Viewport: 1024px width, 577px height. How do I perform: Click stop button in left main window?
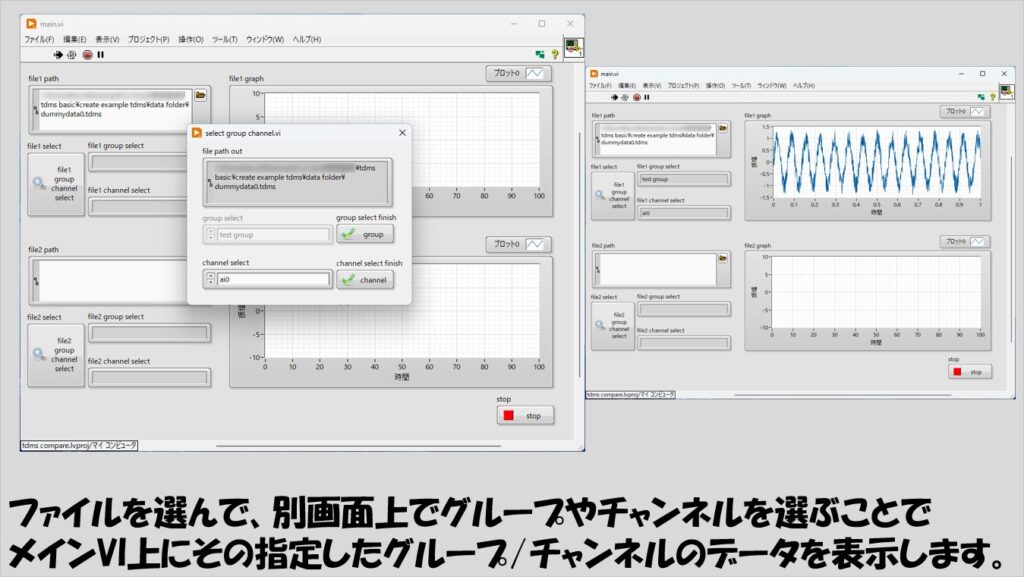[x=524, y=415]
